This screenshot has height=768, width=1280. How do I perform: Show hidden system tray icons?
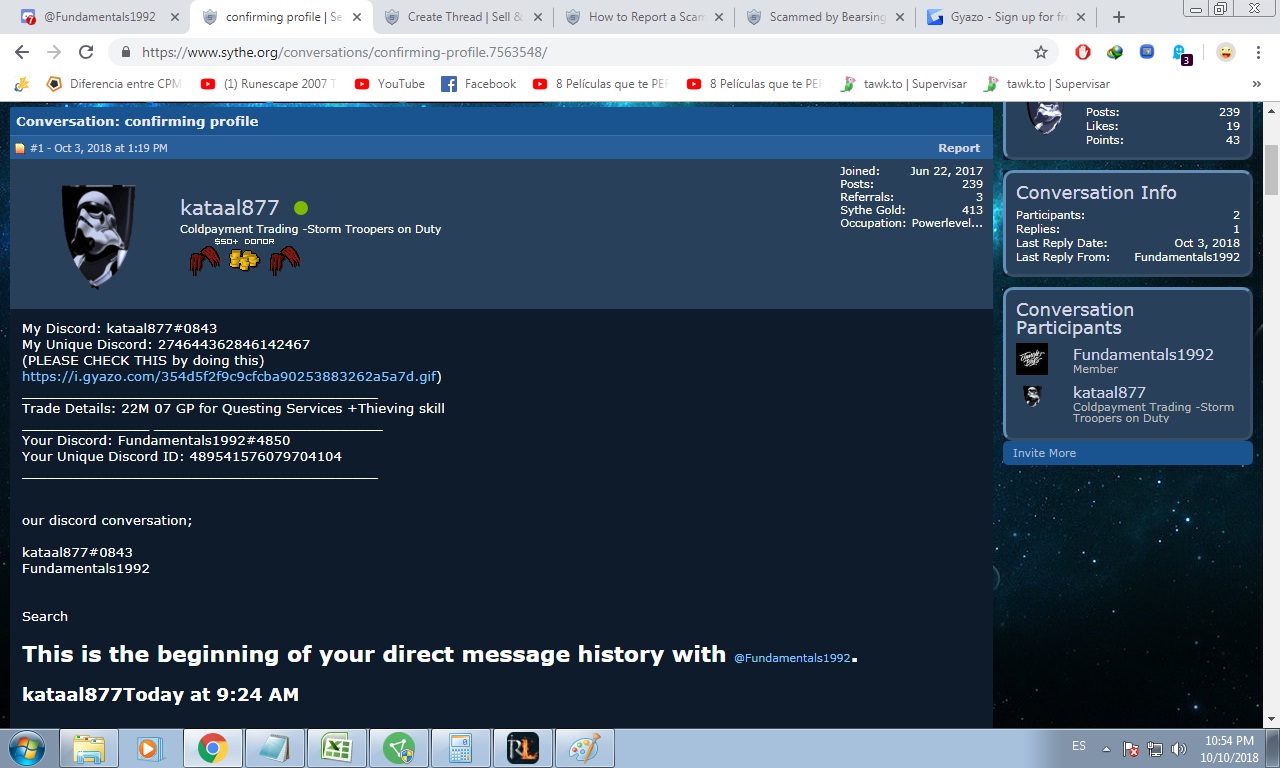point(1106,748)
